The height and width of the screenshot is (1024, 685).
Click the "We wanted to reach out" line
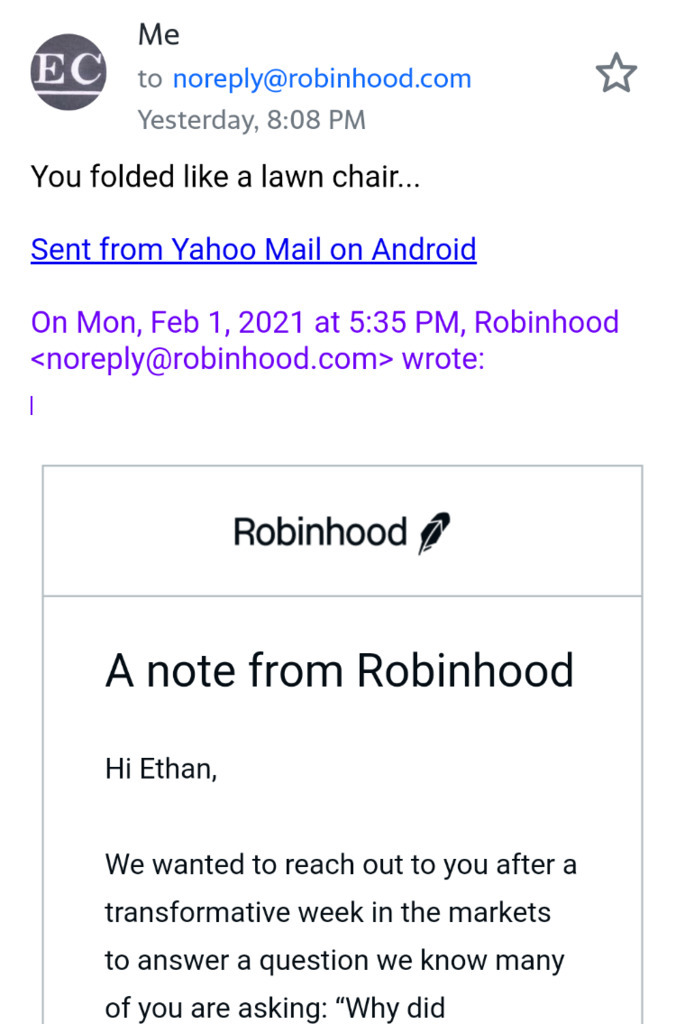[340, 864]
